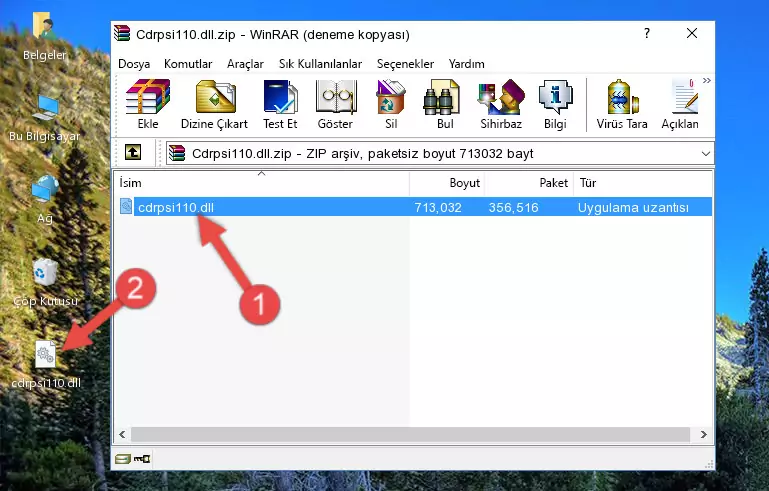Click the horizontal scrollbar track
This screenshot has width=769, height=491.
[x=410, y=434]
